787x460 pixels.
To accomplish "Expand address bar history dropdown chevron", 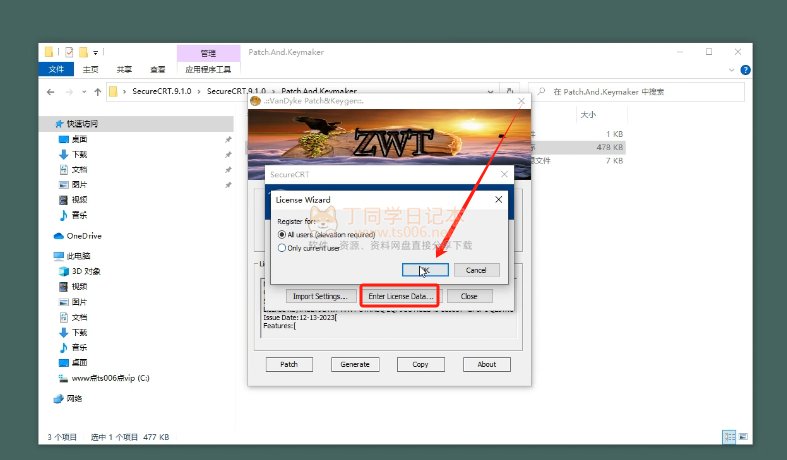I will (490, 92).
